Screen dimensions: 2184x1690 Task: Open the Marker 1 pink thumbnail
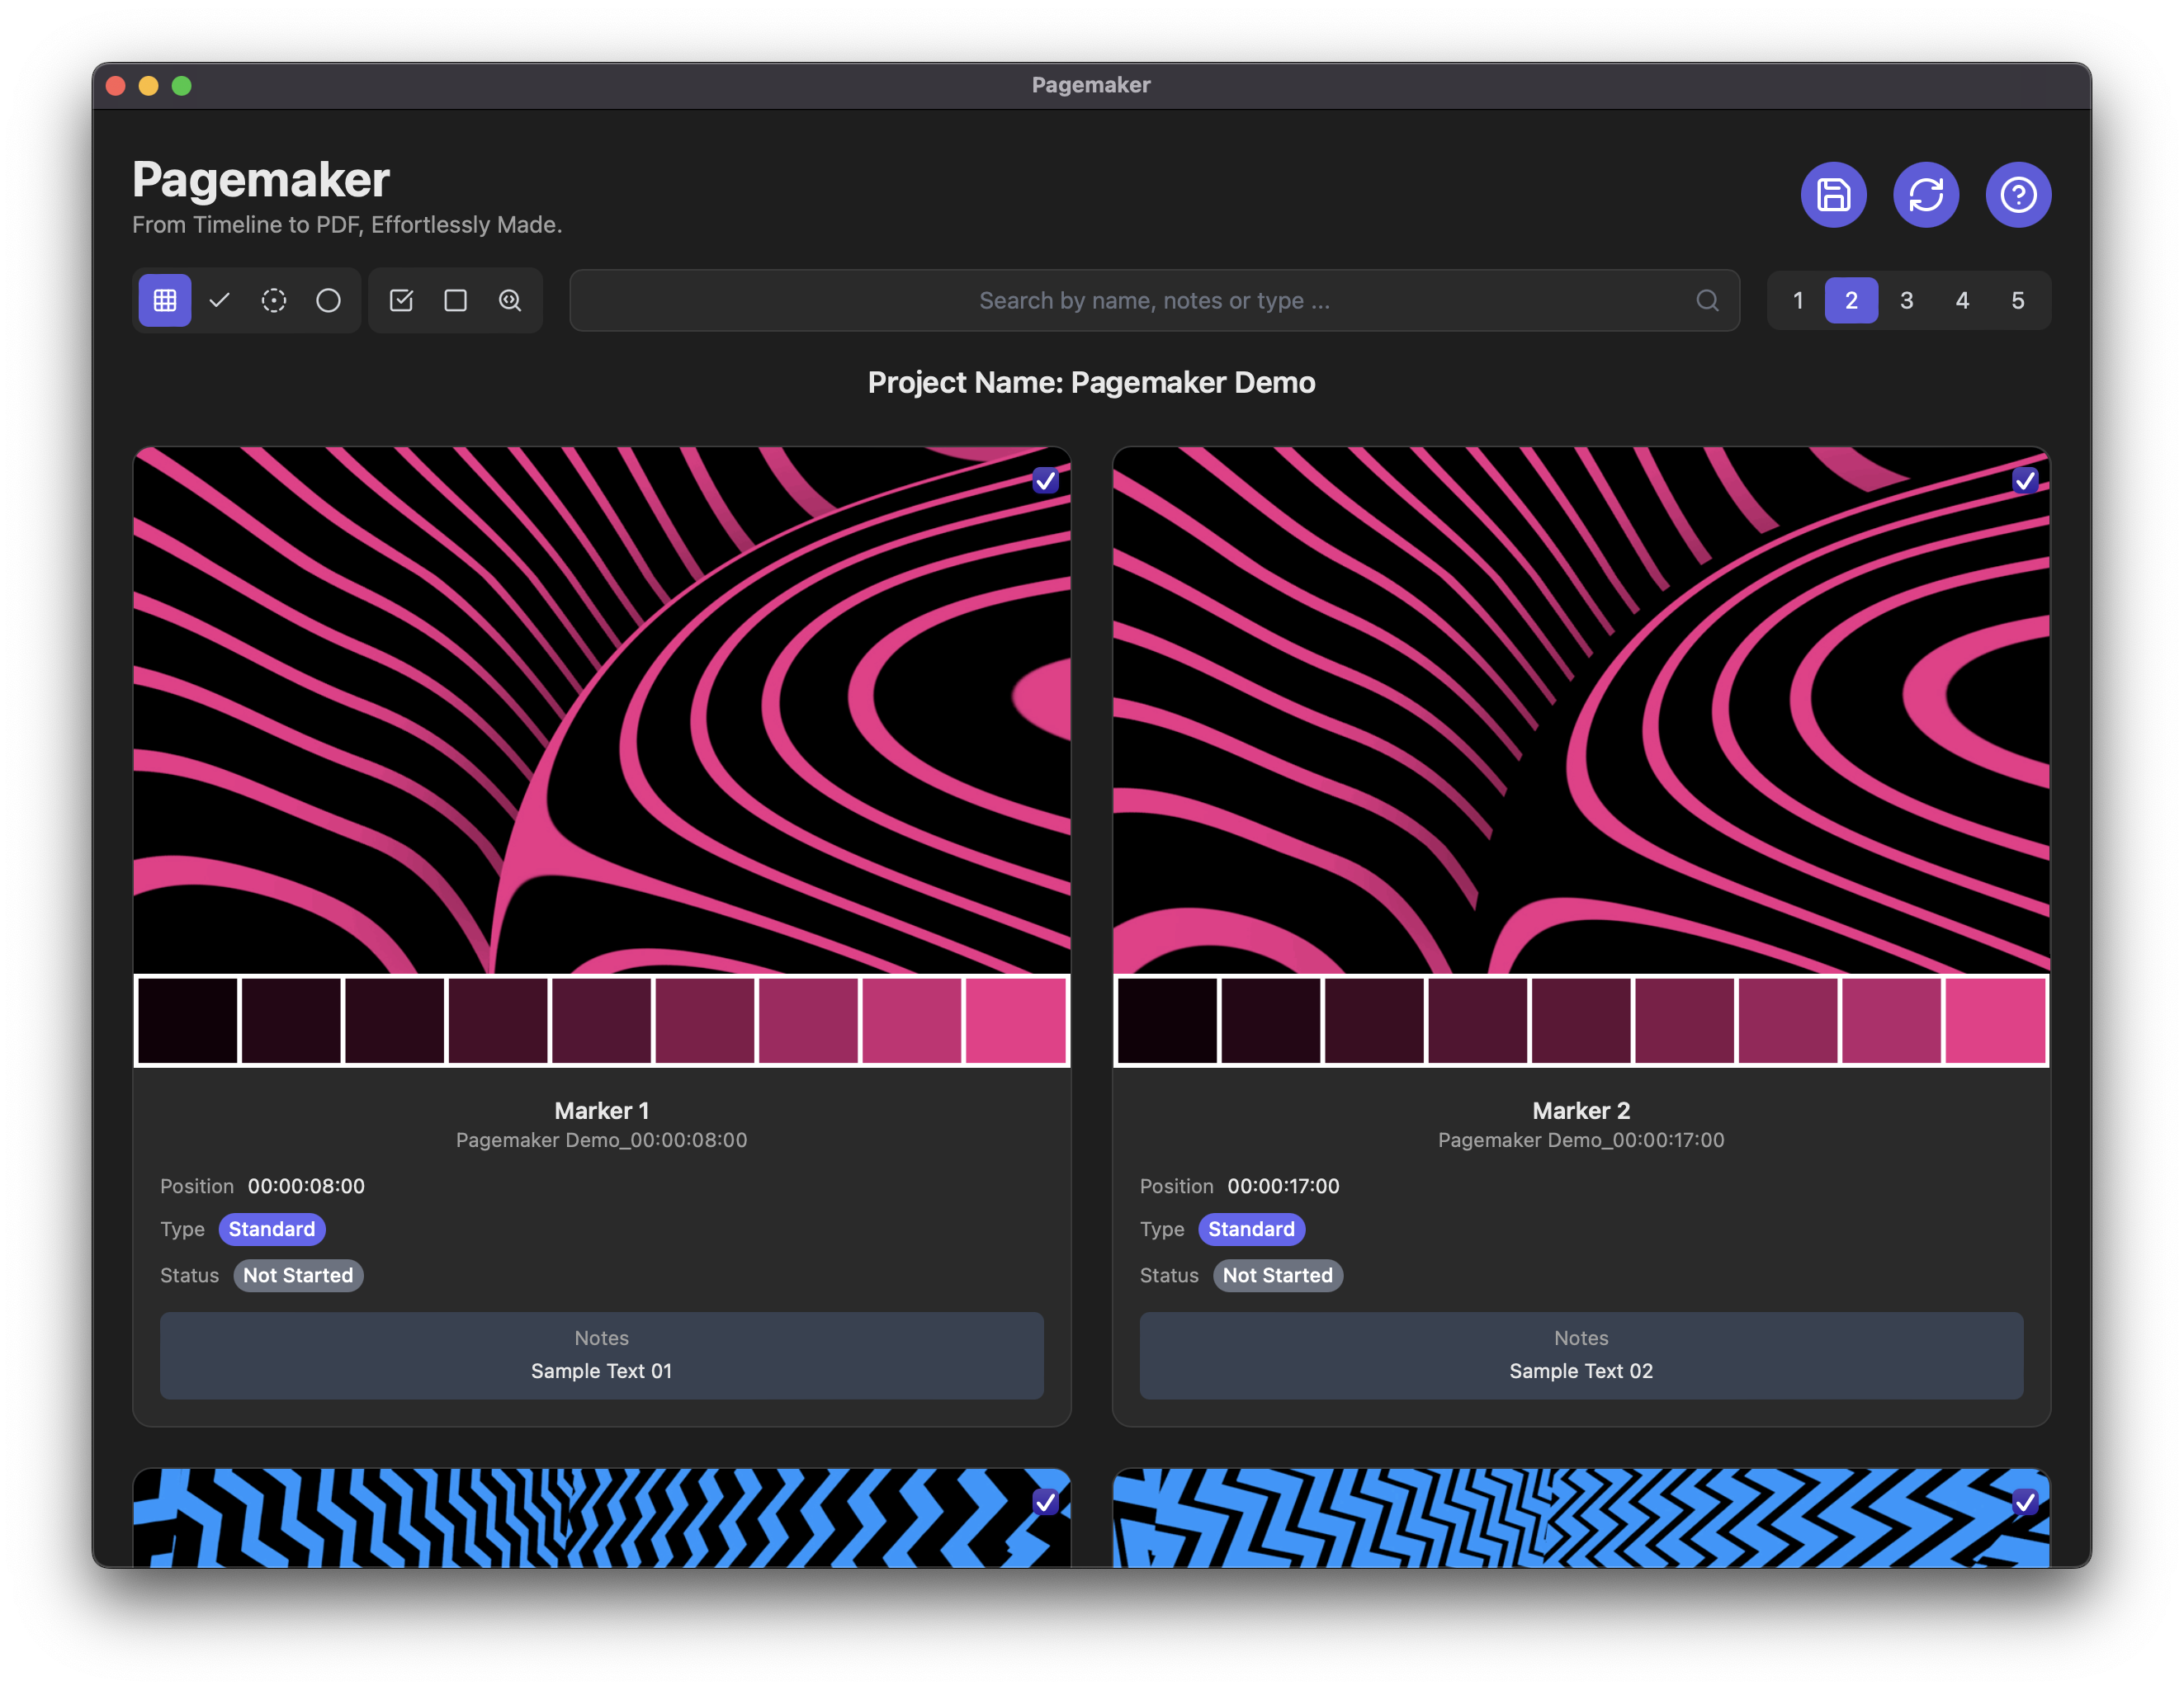tap(602, 710)
